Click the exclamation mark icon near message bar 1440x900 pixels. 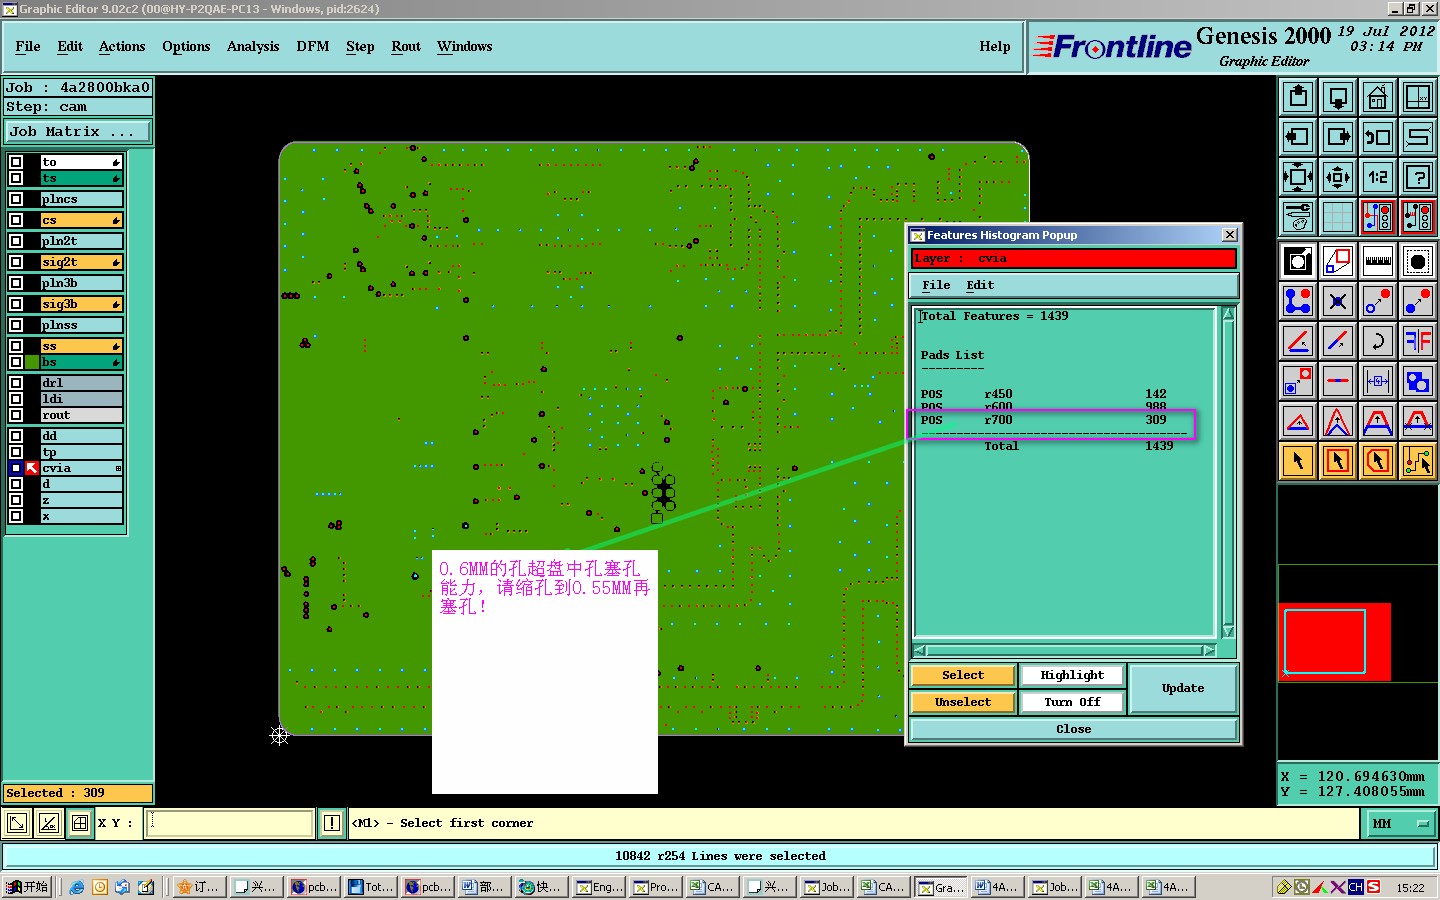coord(332,823)
